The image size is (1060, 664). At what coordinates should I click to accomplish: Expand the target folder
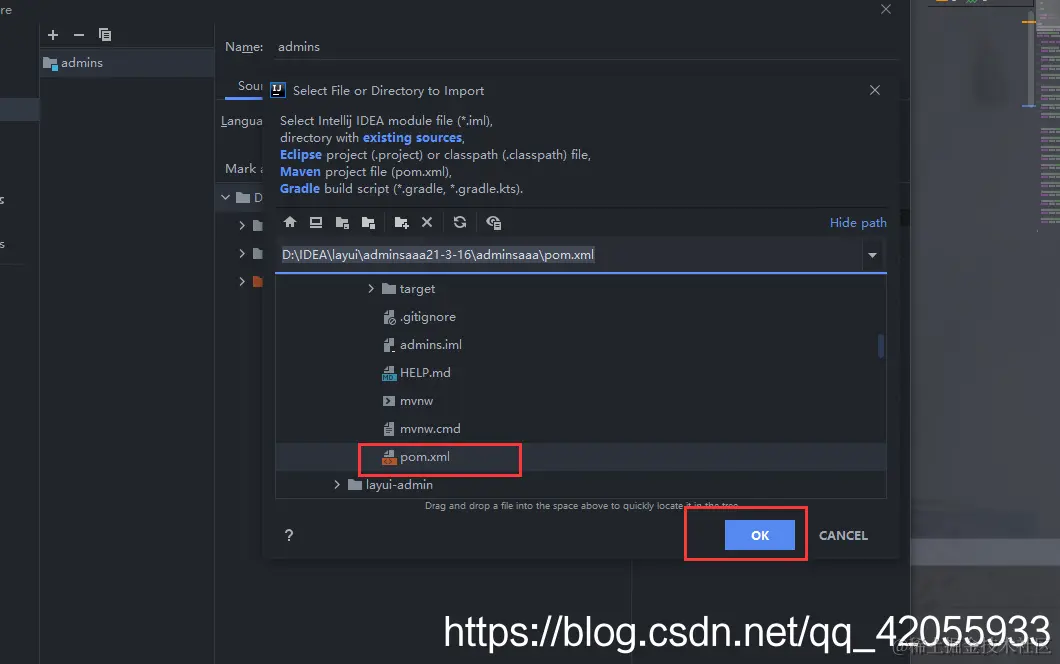click(x=370, y=289)
